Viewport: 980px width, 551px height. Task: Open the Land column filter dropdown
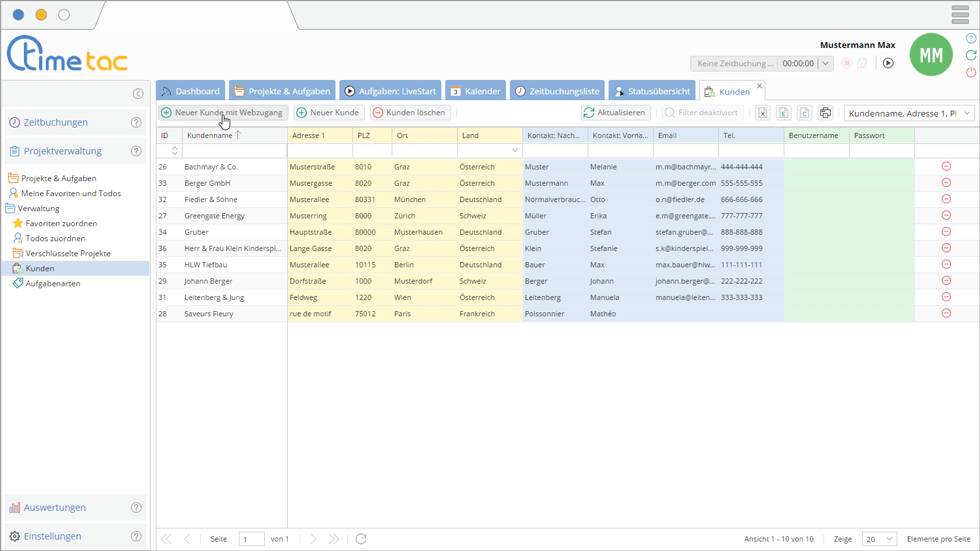tap(515, 151)
